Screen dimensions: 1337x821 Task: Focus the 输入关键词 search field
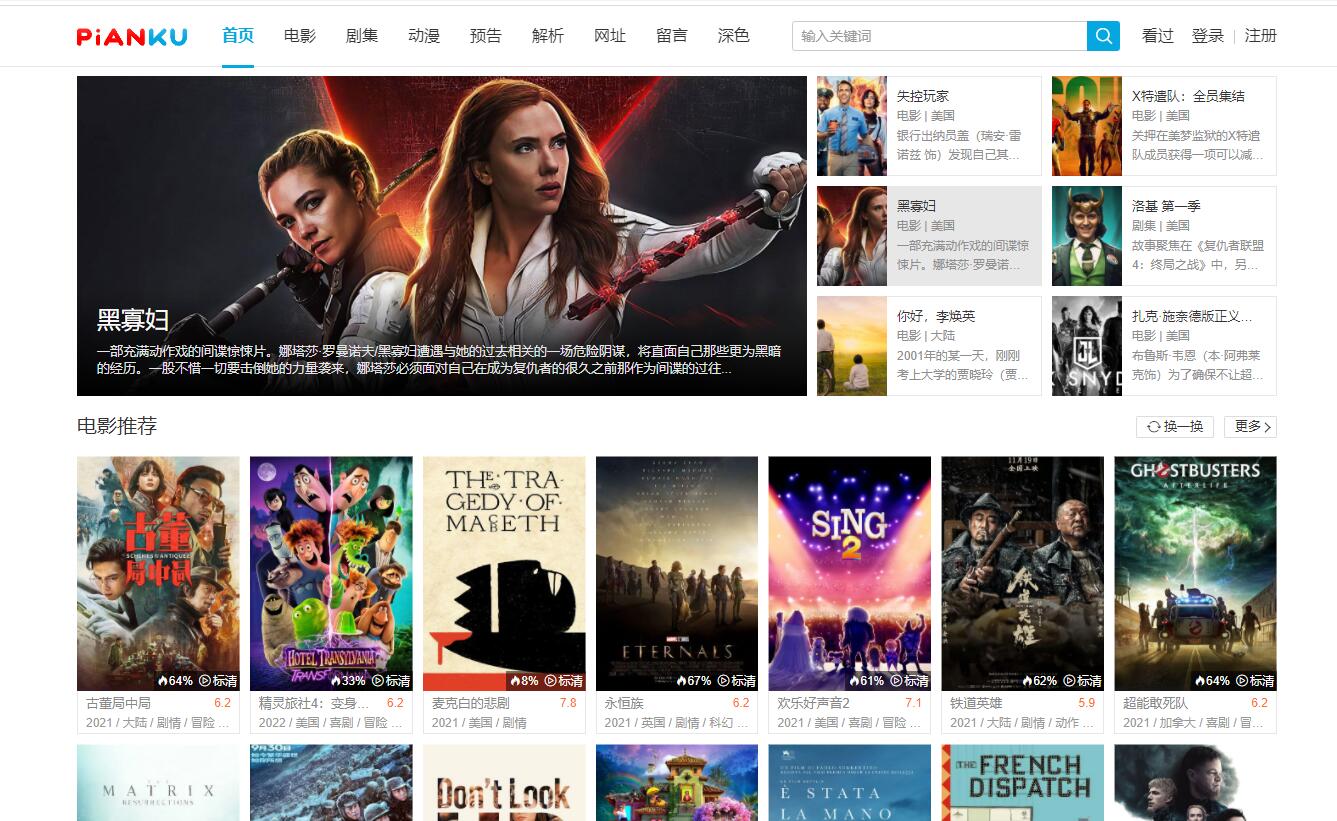(x=940, y=36)
